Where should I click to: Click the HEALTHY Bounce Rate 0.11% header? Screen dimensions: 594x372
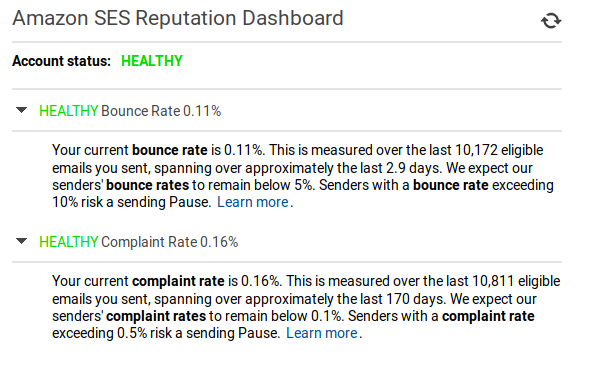(x=130, y=111)
